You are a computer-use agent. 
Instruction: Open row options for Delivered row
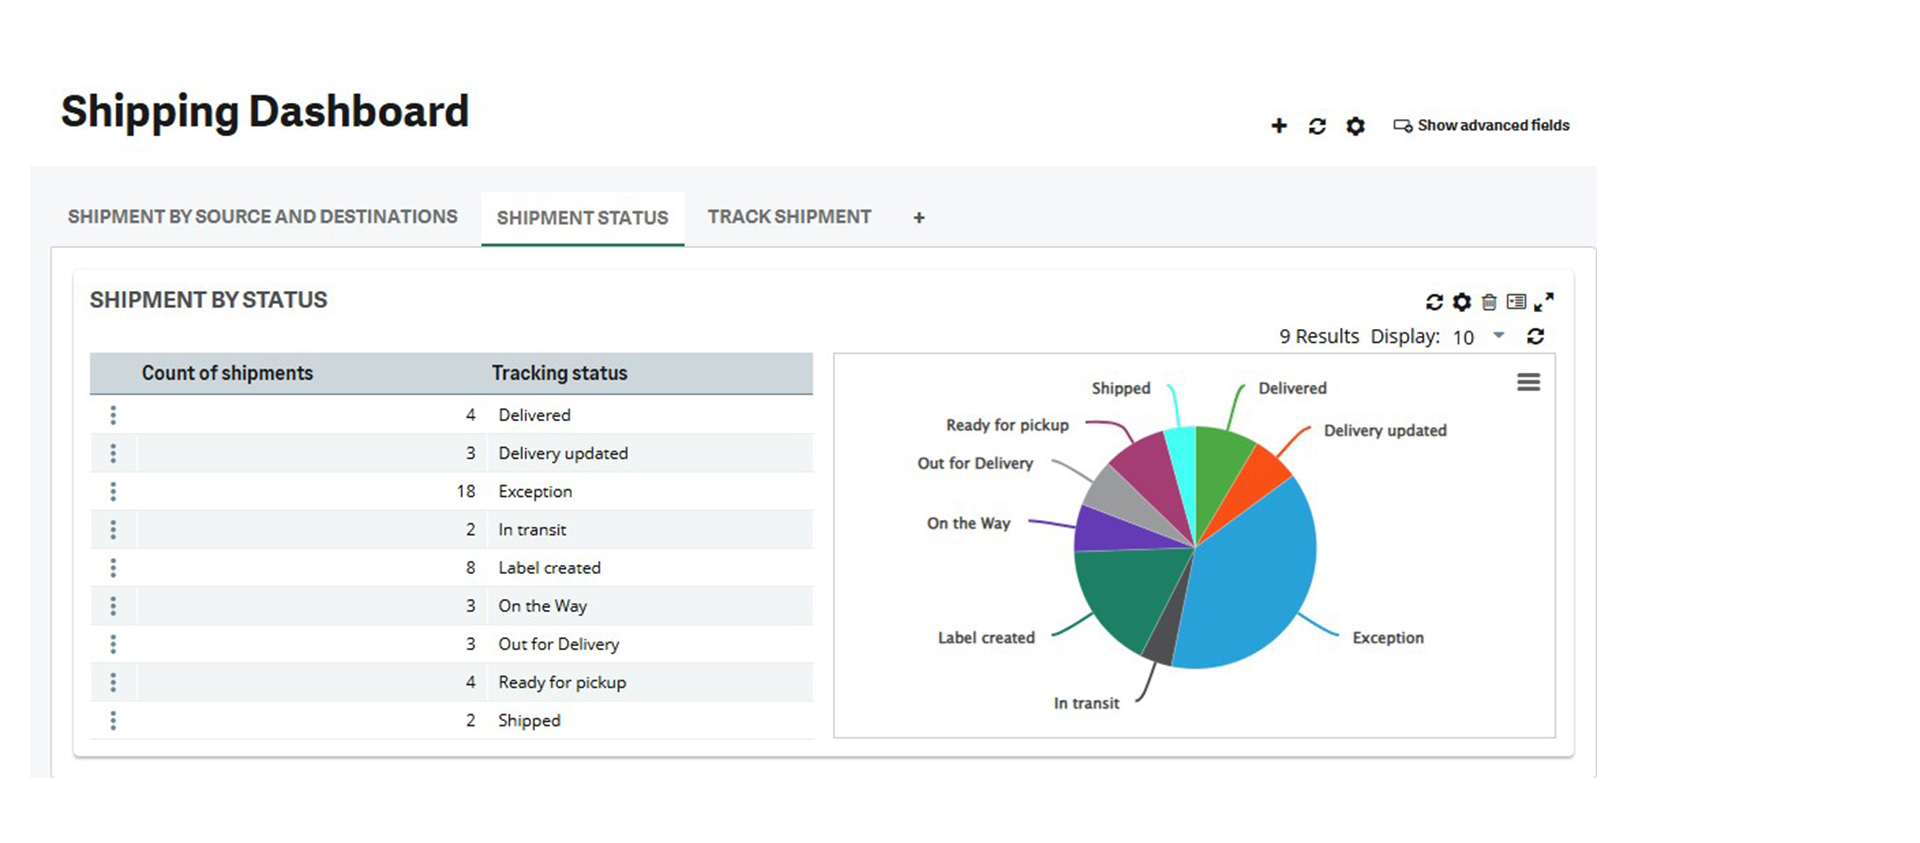113,415
